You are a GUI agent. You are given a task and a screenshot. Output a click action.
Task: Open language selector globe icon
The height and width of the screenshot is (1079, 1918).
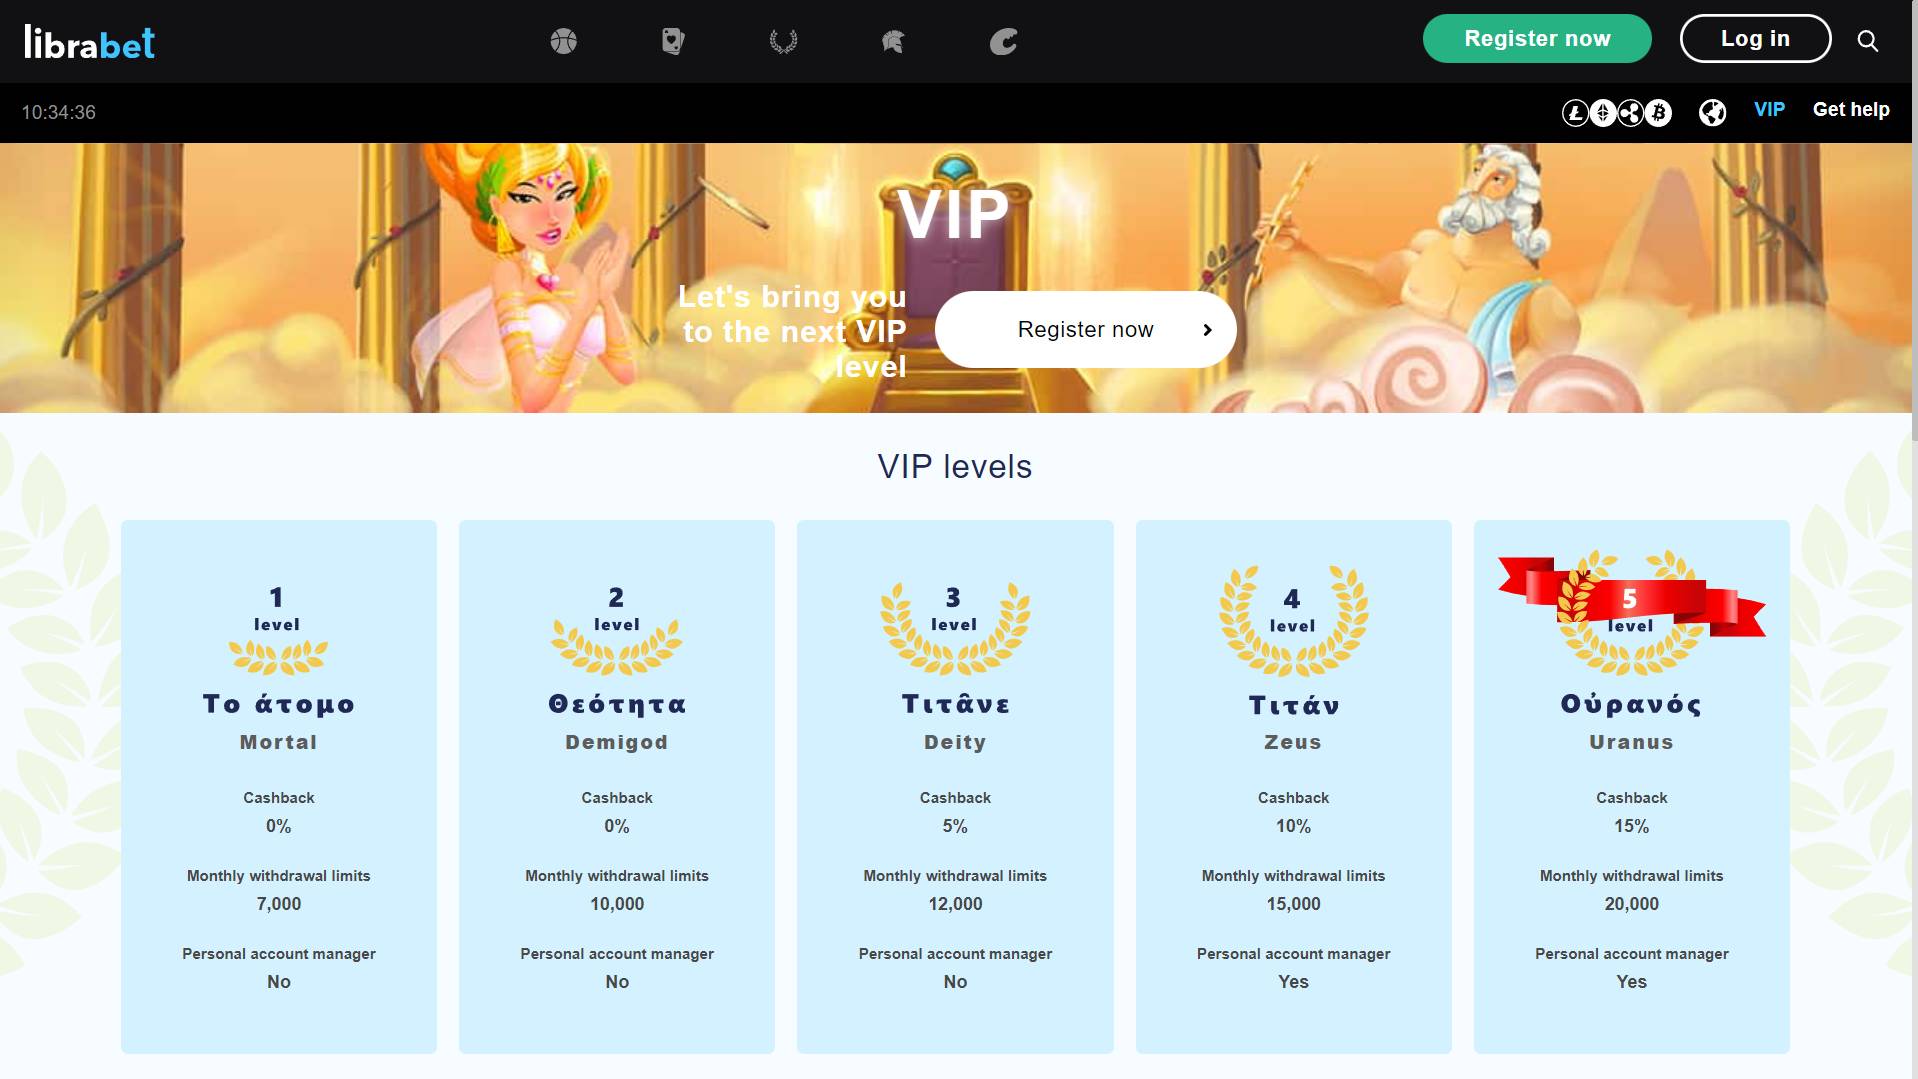pyautogui.click(x=1712, y=113)
